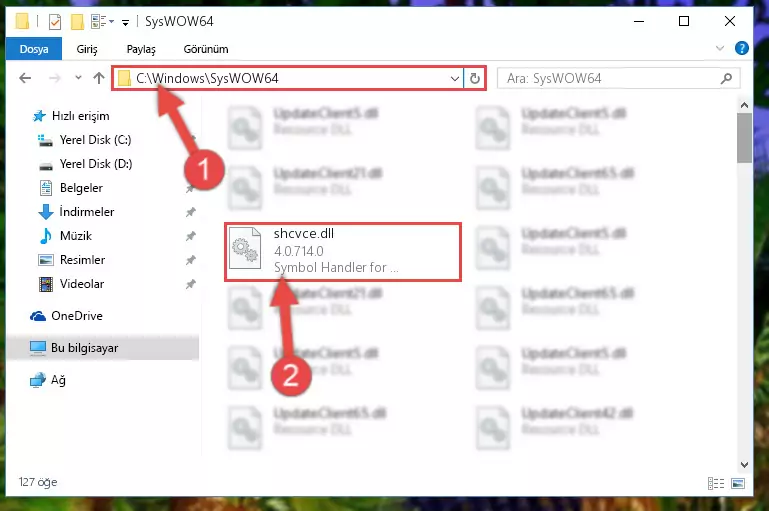This screenshot has height=511, width=769.
Task: Open İndirmeler folder in sidebar
Action: point(87,212)
